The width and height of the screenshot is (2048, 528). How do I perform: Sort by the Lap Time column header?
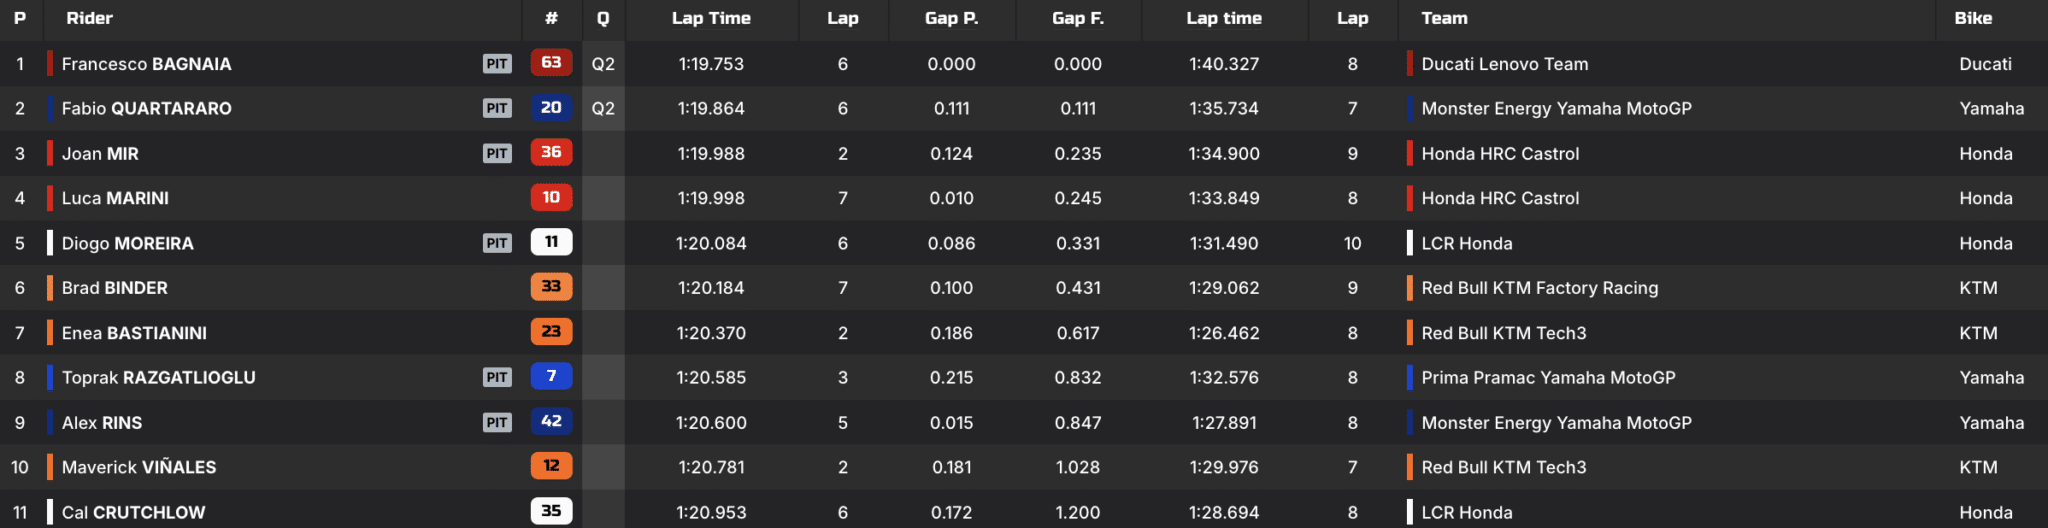click(711, 18)
